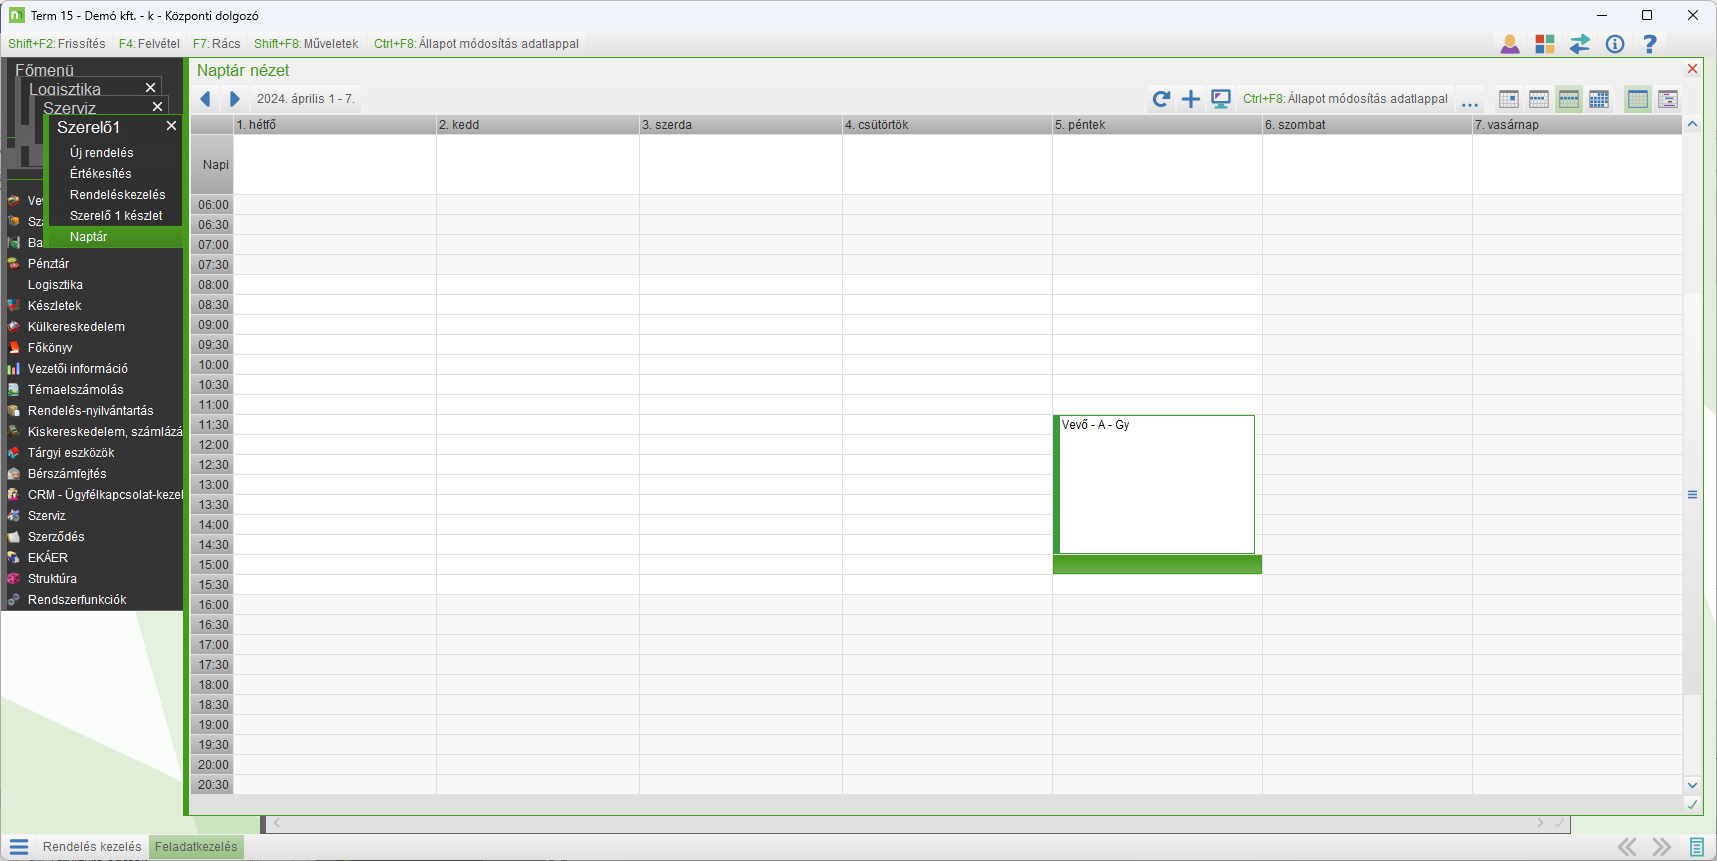Open Rendeléskezelés from Szerelő1 menu
Viewport: 1717px width, 861px height.
coord(118,195)
